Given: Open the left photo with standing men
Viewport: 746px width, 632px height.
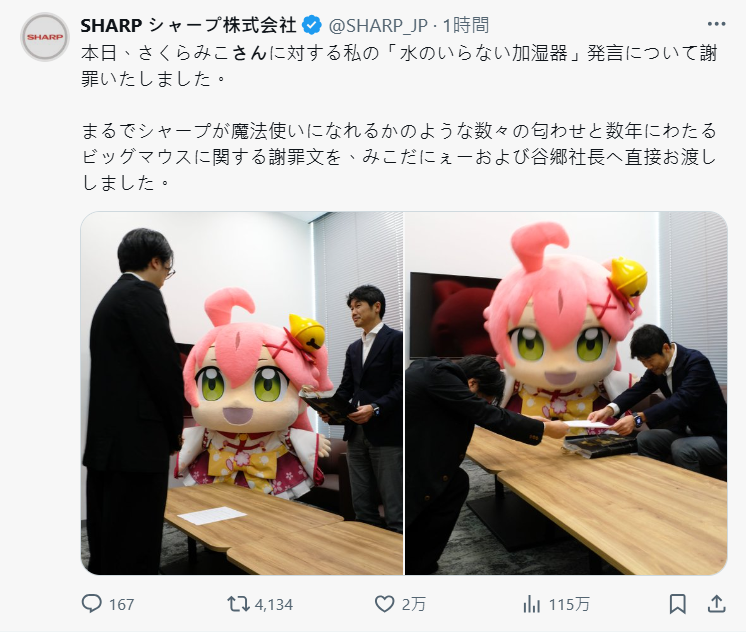Looking at the screenshot, I should pos(242,393).
